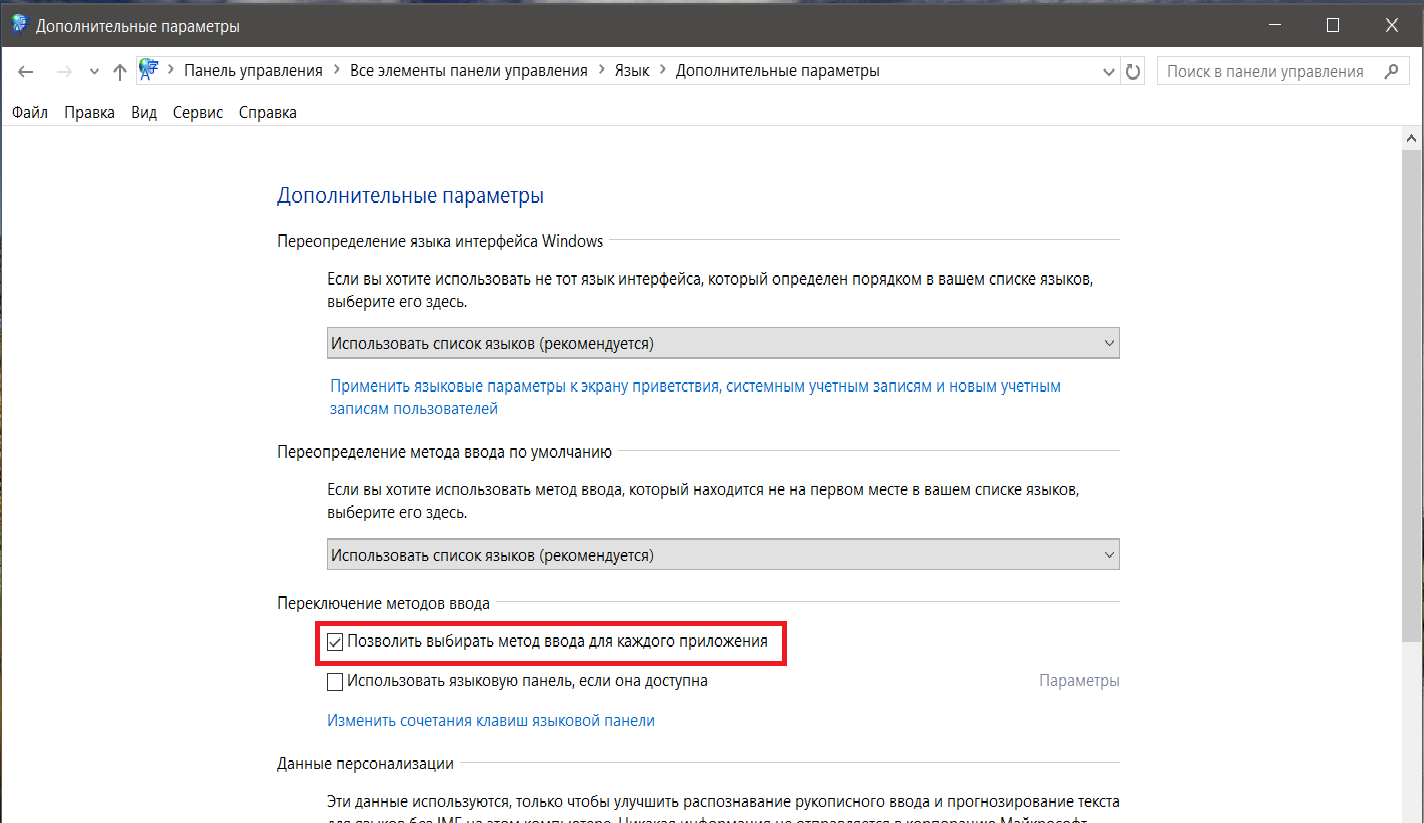The image size is (1424, 823).
Task: Open the Windows interface language dropdown
Action: click(x=723, y=343)
